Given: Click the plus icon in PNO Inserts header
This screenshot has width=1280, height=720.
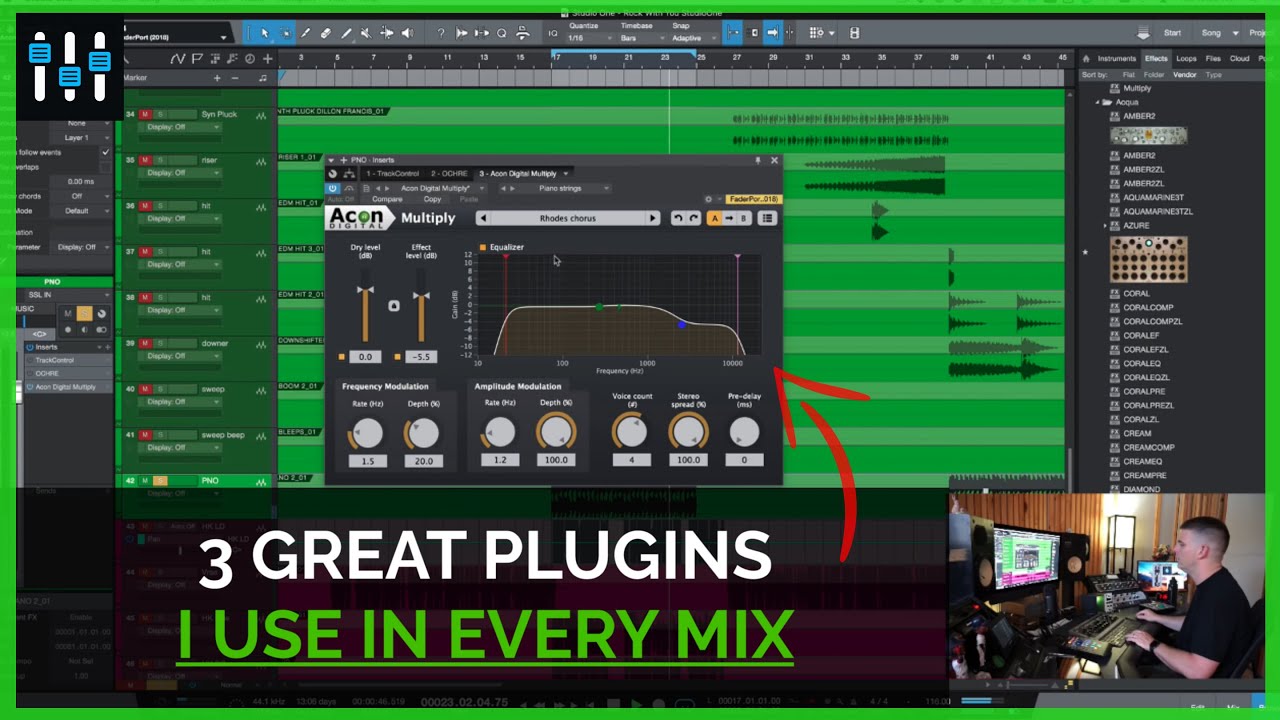Looking at the screenshot, I should 343,160.
